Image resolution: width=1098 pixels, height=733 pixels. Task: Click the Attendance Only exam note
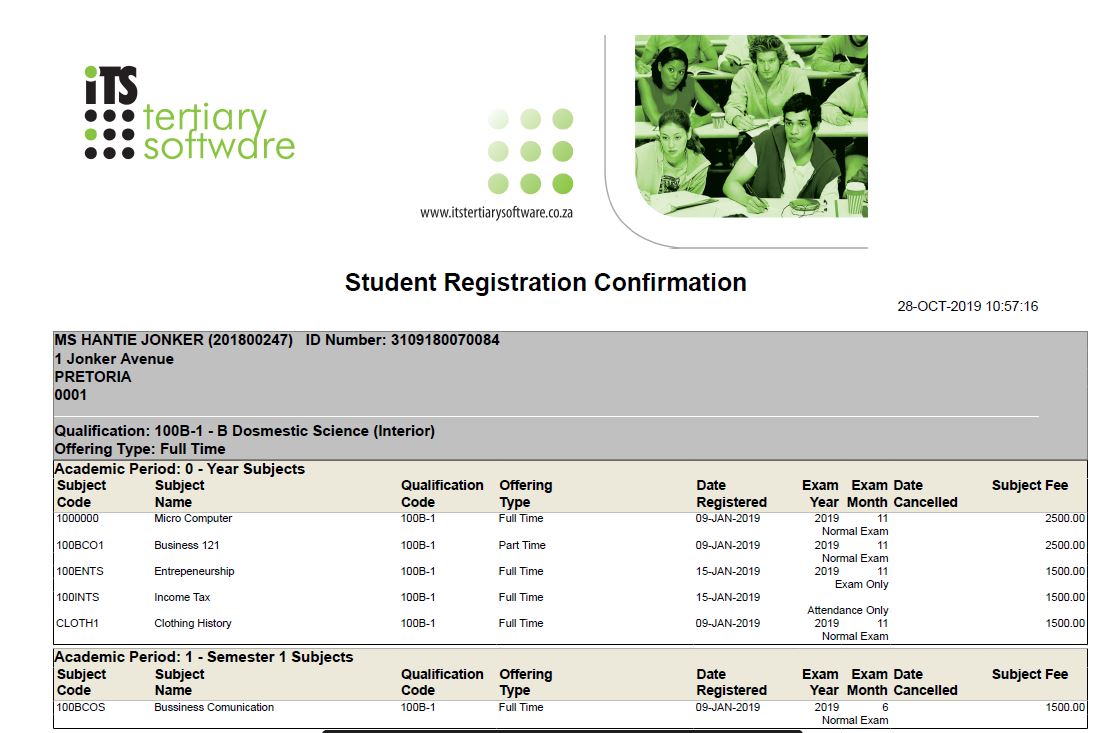pyautogui.click(x=847, y=610)
